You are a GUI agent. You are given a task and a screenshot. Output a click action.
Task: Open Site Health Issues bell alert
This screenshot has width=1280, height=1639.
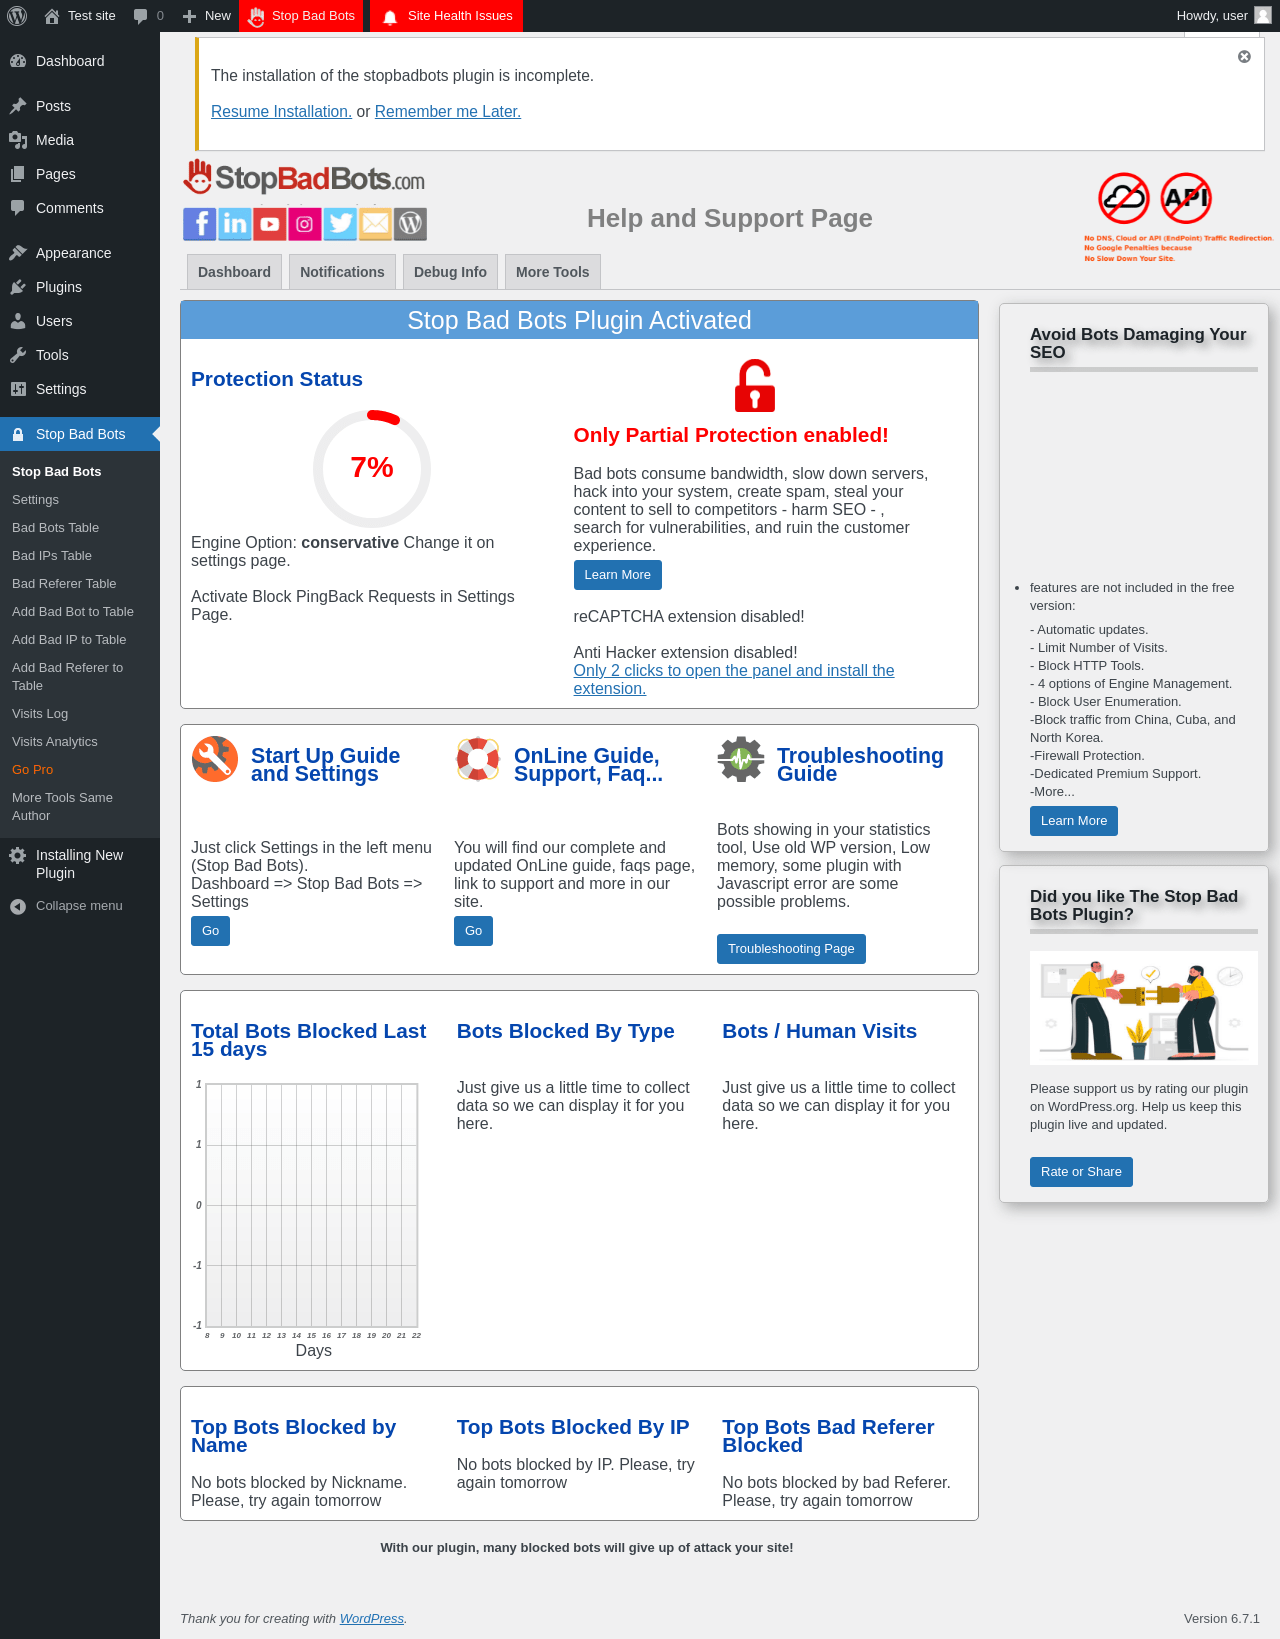pyautogui.click(x=447, y=16)
